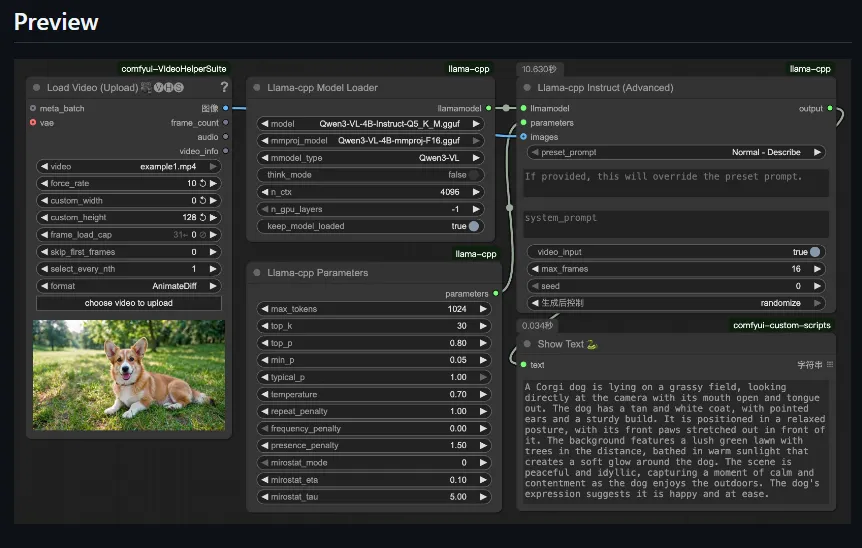Reset custom_height with its circular arrow icon
This screenshot has height=548, width=862.
pos(203,217)
